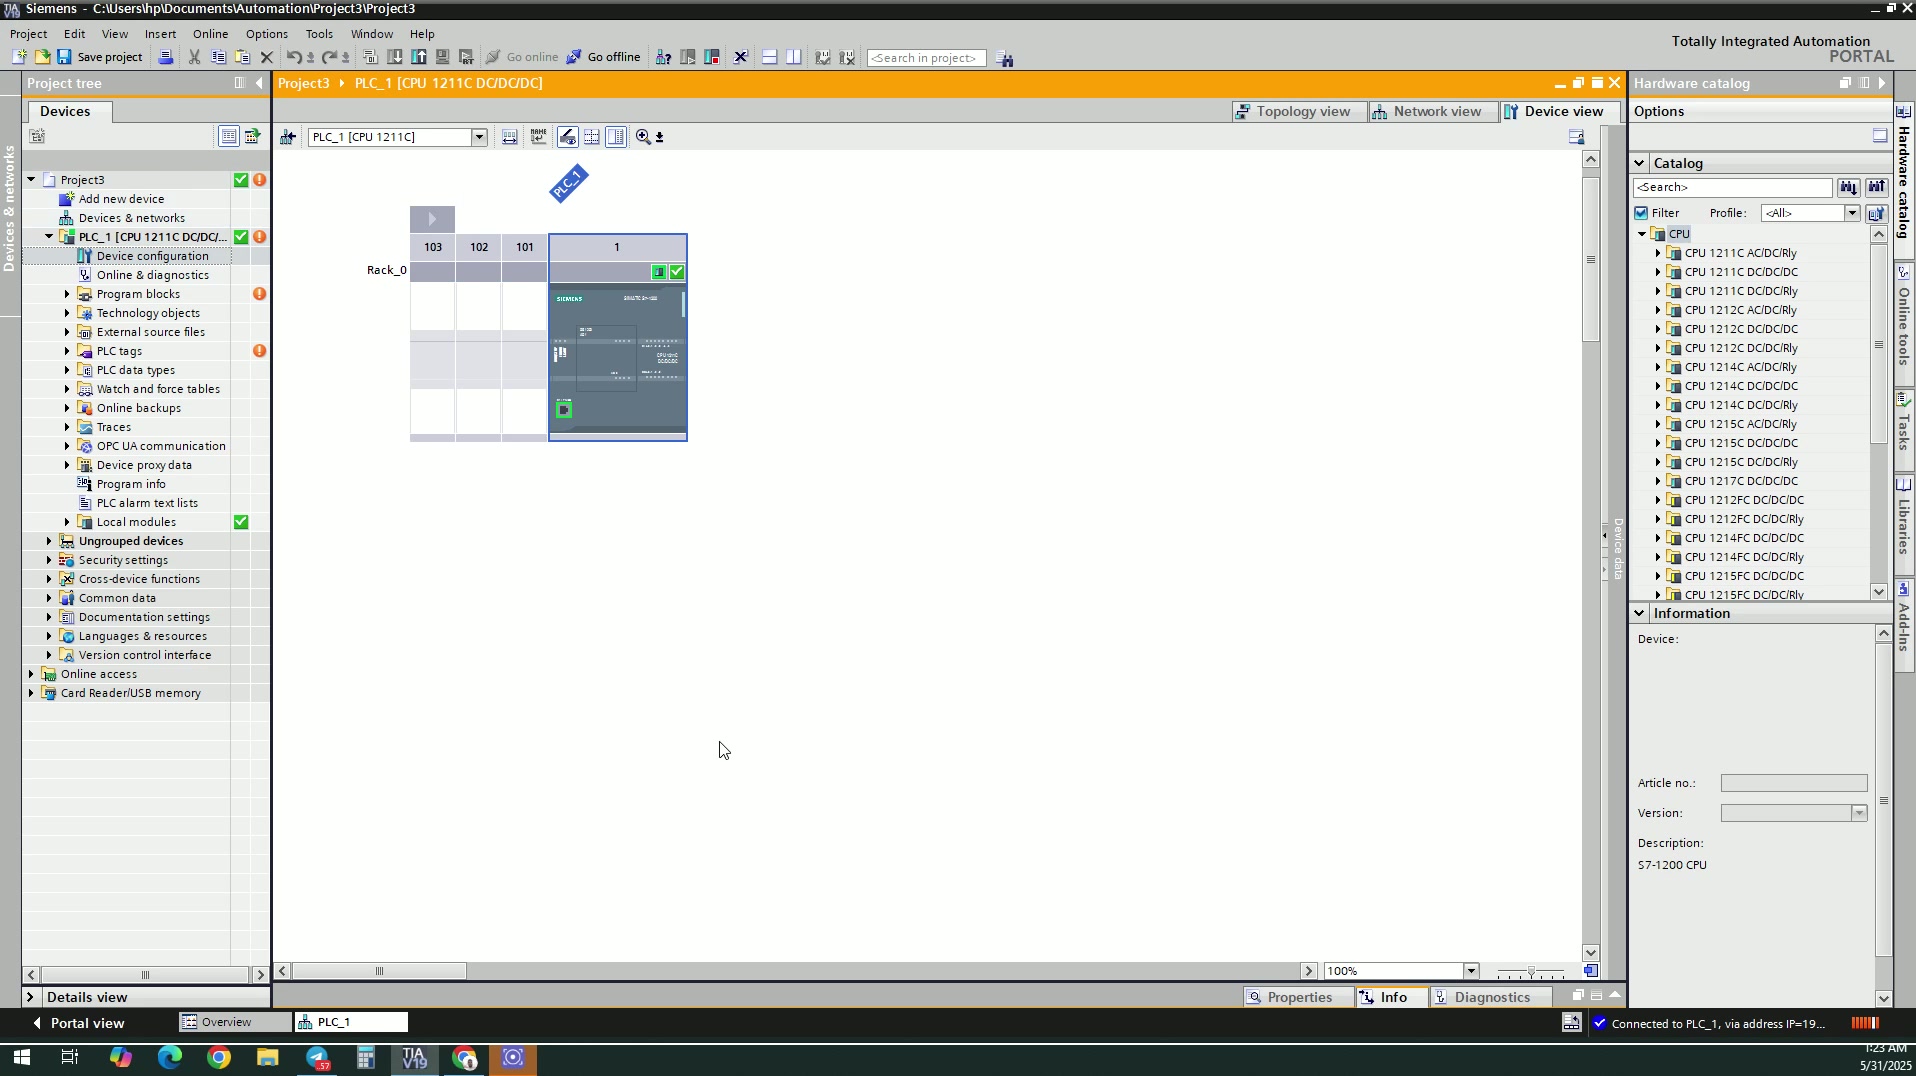Switch to Portal view

click(79, 1023)
